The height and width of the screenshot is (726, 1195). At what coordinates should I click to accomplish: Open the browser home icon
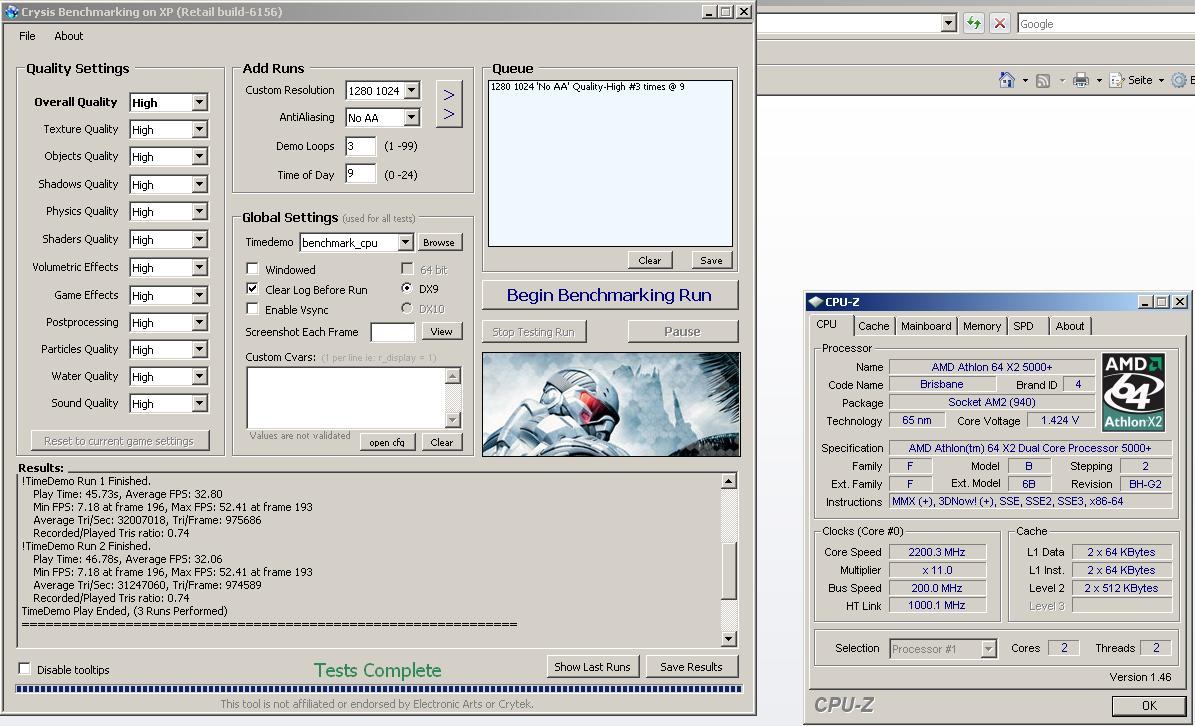point(1007,80)
